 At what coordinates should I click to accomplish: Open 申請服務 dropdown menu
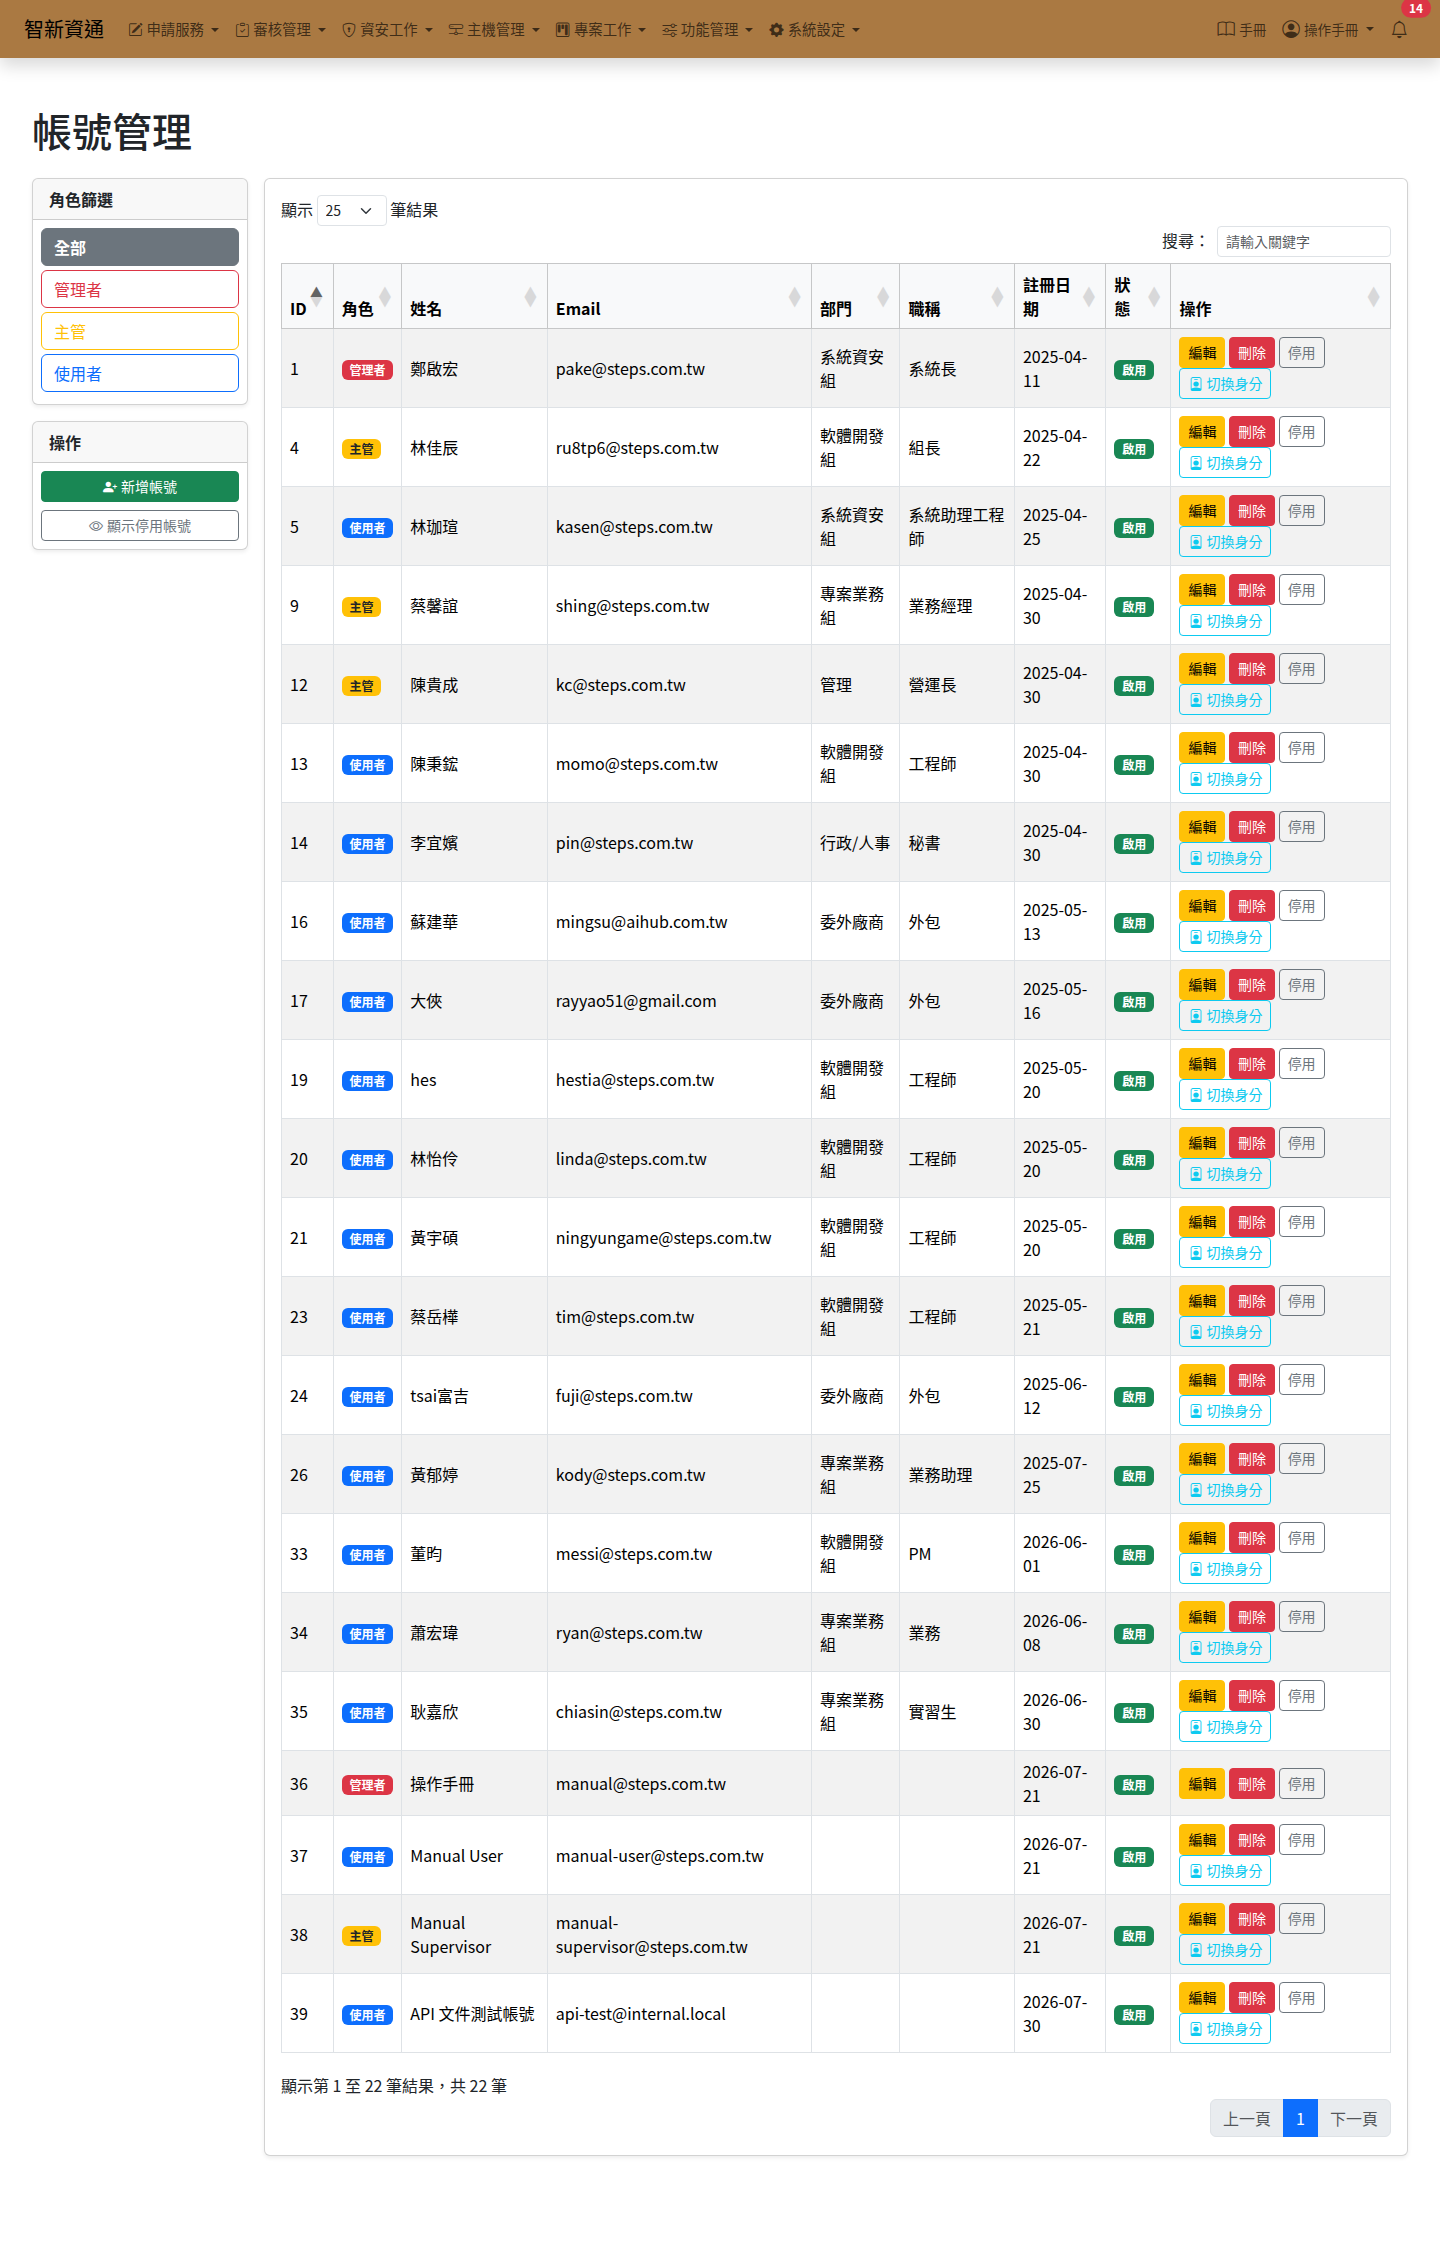[x=174, y=30]
